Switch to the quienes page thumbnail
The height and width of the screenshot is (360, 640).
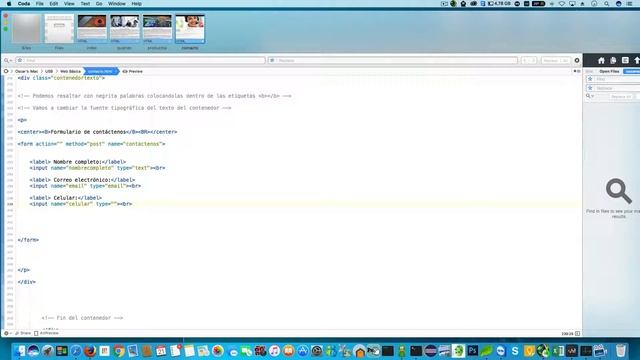pos(124,29)
